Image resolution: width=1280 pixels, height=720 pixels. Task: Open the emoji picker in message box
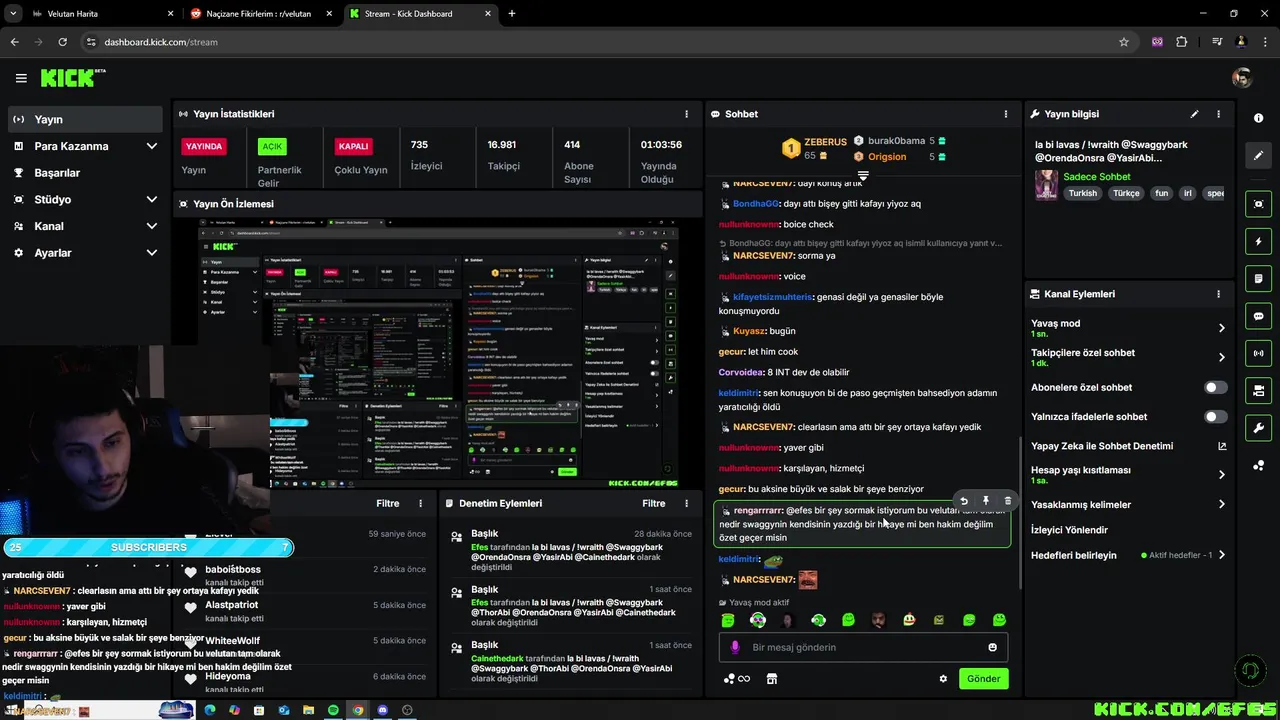992,647
